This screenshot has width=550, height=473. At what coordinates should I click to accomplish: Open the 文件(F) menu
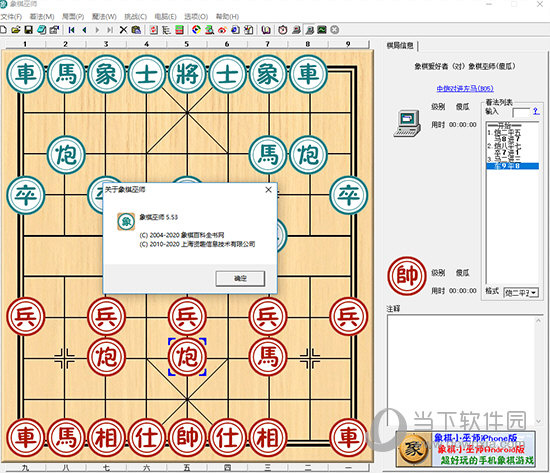coord(11,16)
